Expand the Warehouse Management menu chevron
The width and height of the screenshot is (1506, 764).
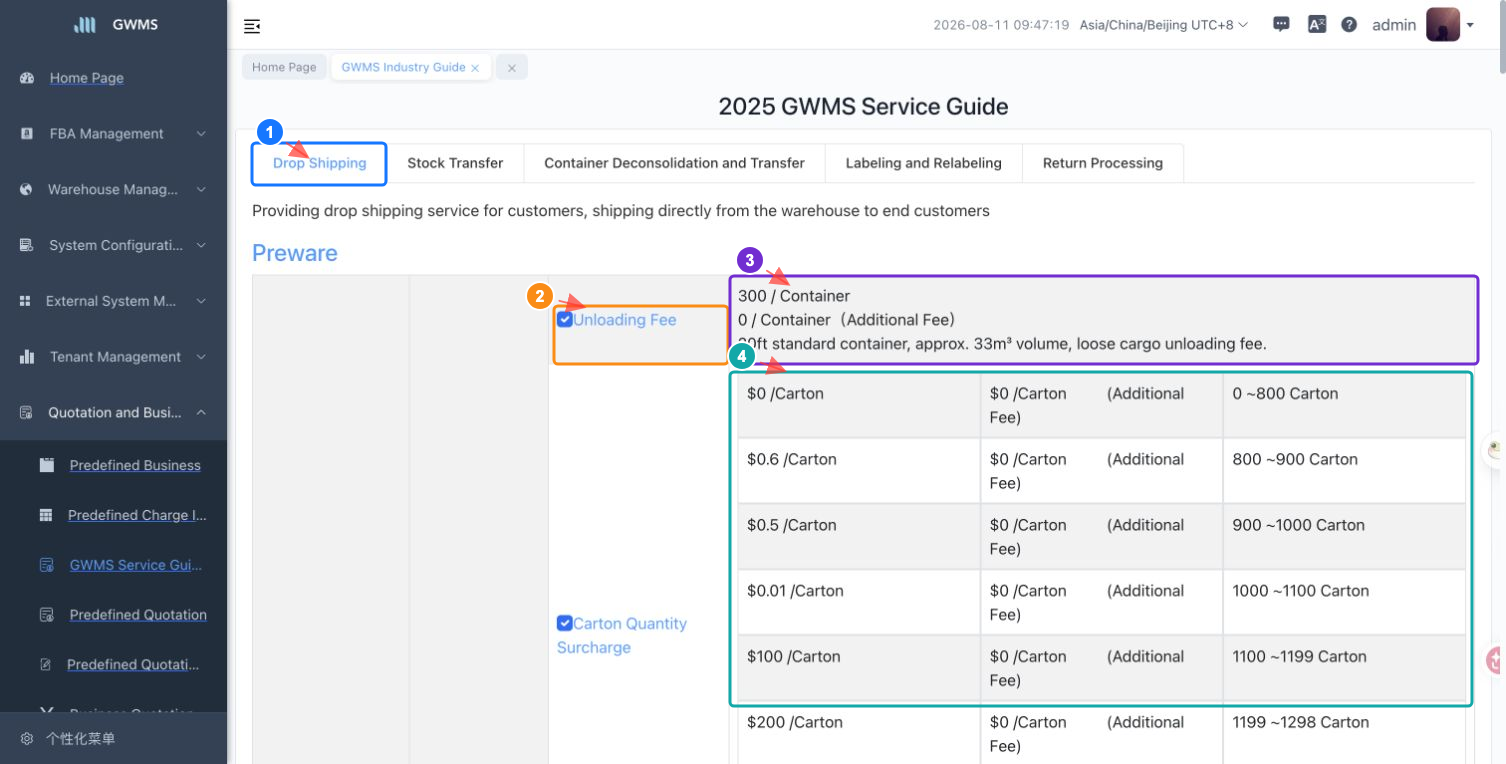click(201, 190)
